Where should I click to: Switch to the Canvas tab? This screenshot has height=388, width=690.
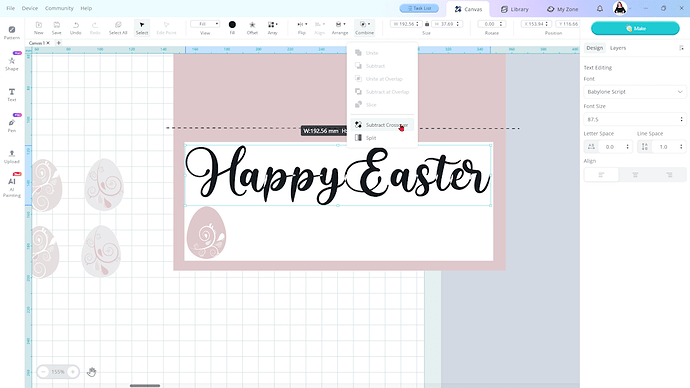click(x=468, y=9)
